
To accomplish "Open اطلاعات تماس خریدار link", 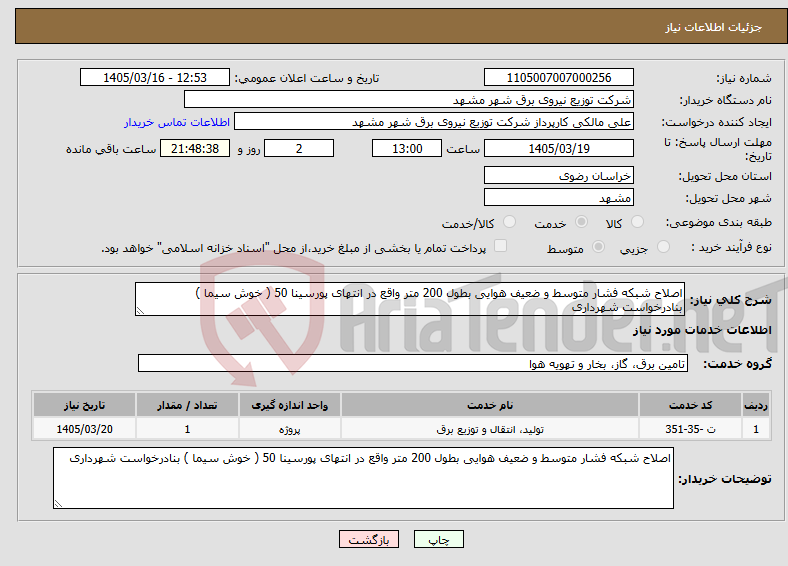I will pyautogui.click(x=177, y=122).
